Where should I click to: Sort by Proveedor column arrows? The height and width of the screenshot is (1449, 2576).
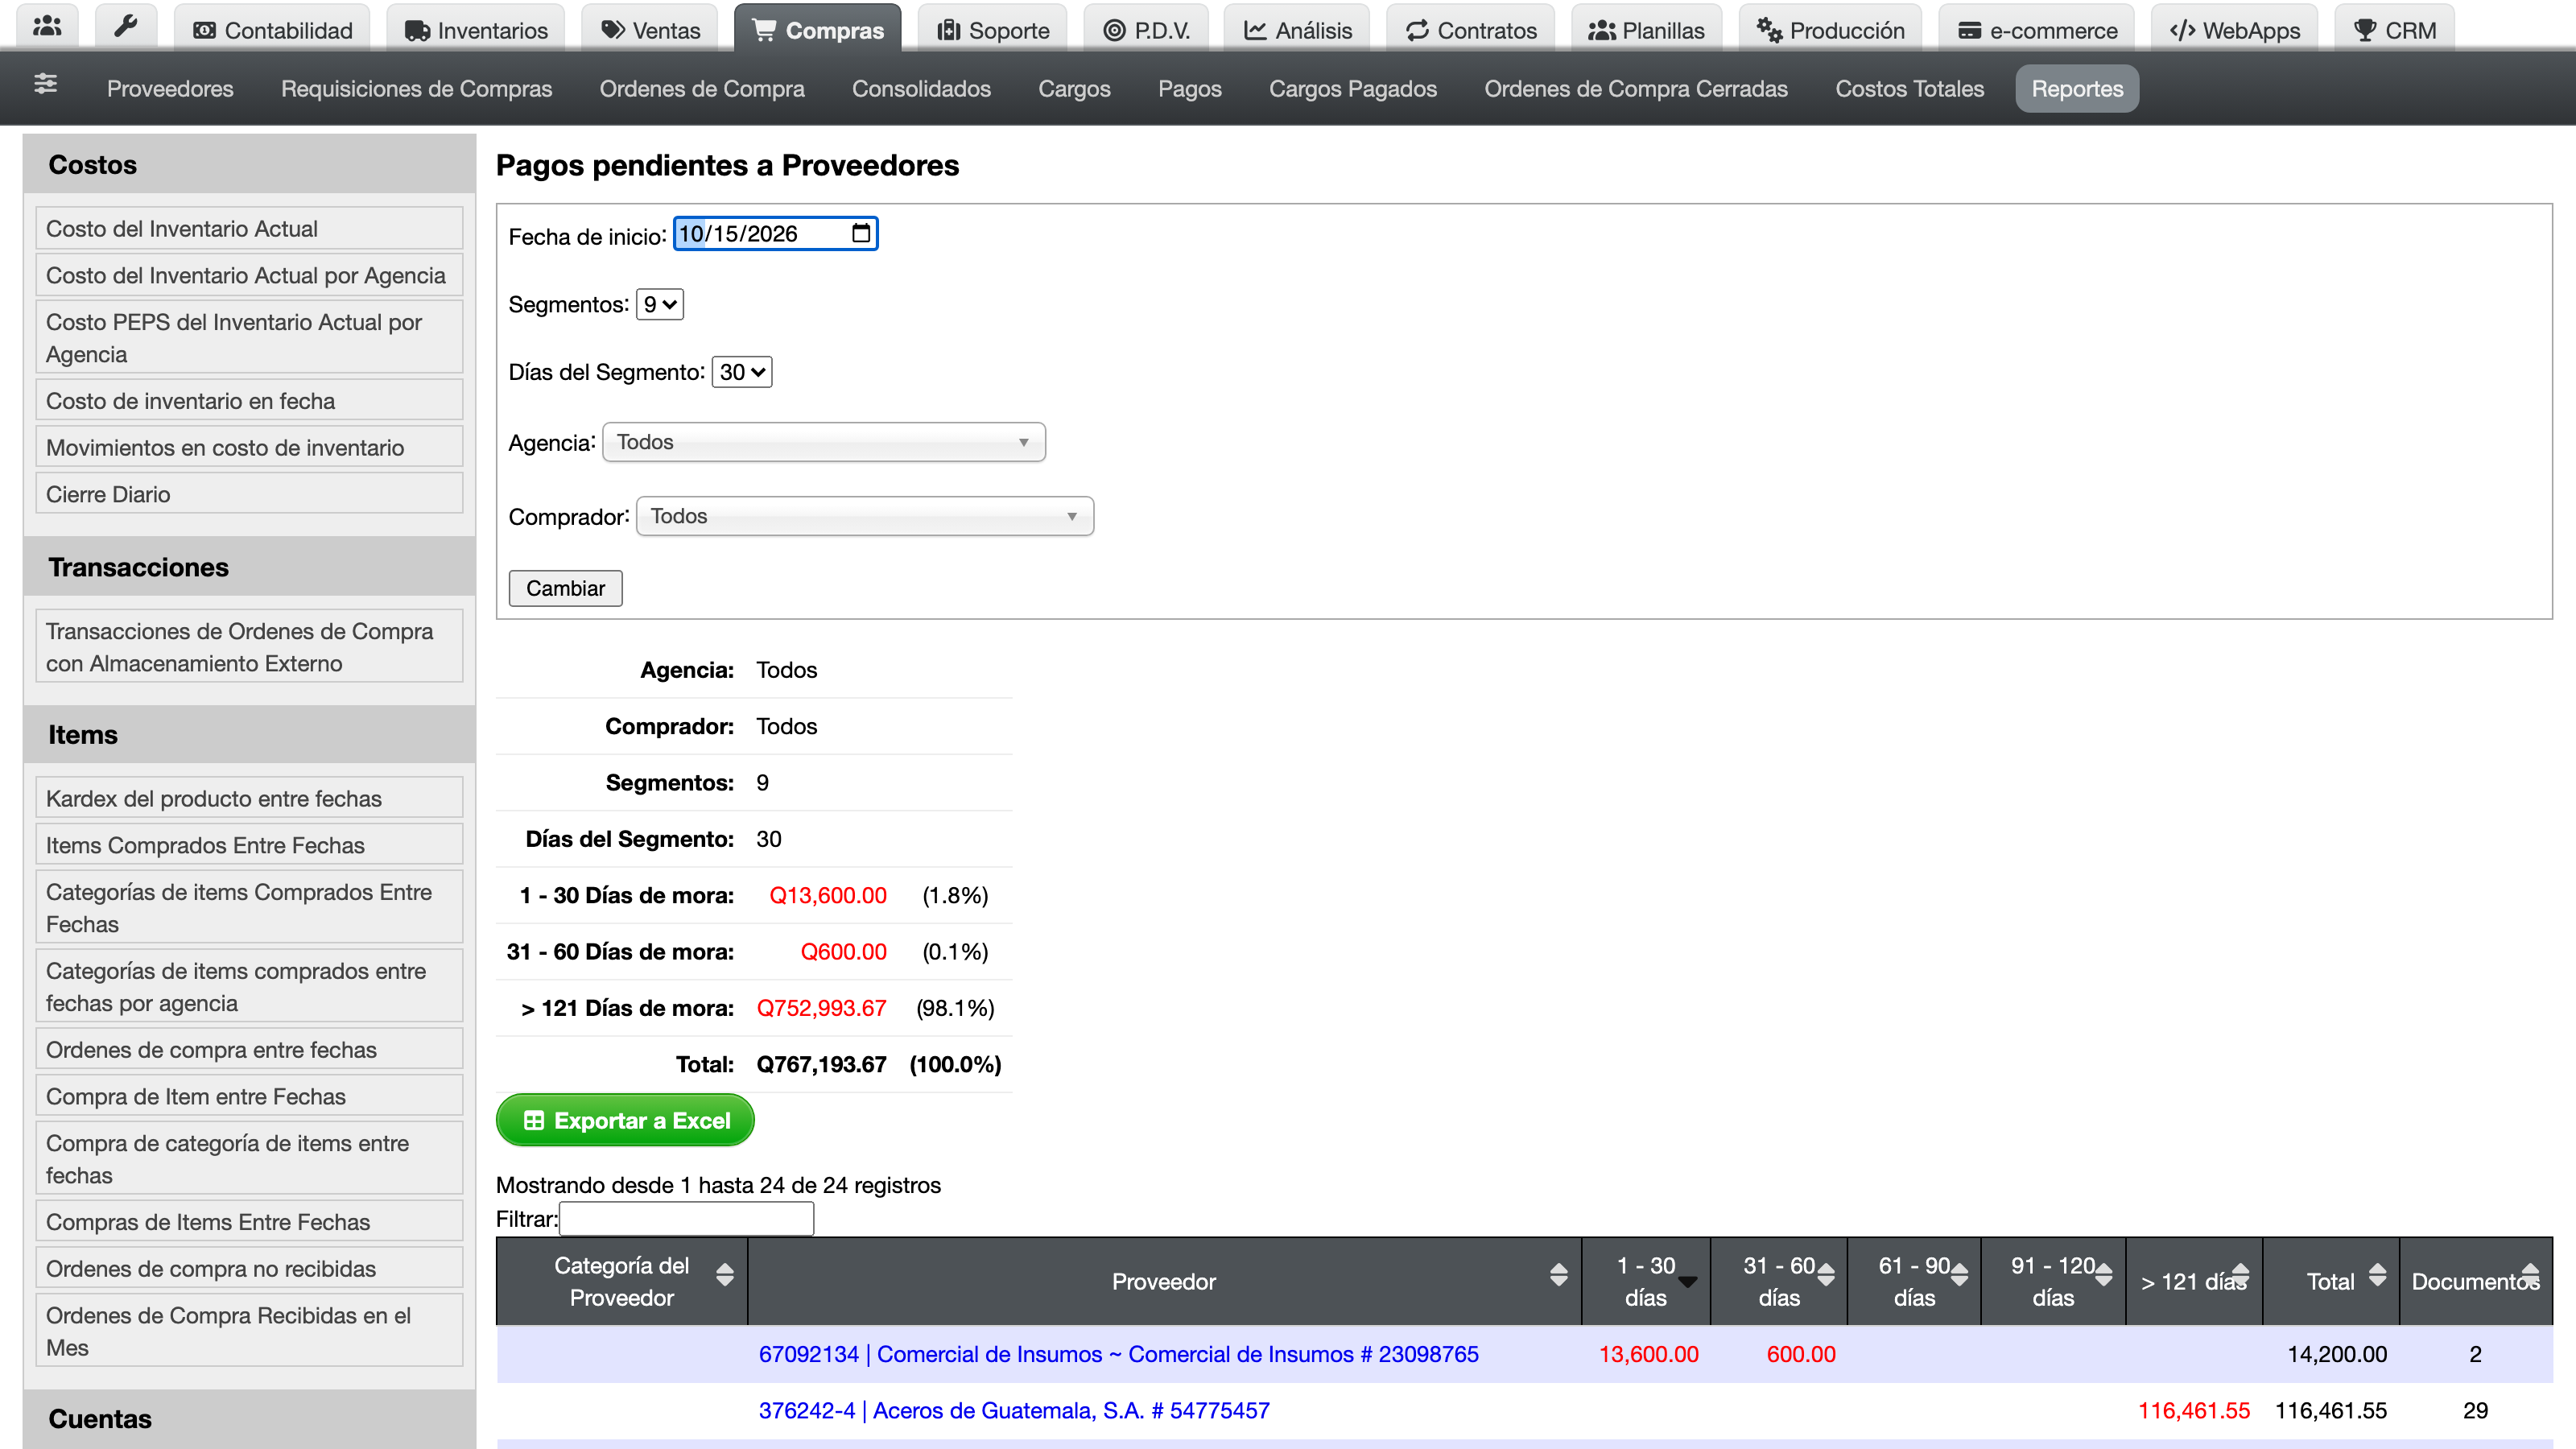coord(1558,1274)
